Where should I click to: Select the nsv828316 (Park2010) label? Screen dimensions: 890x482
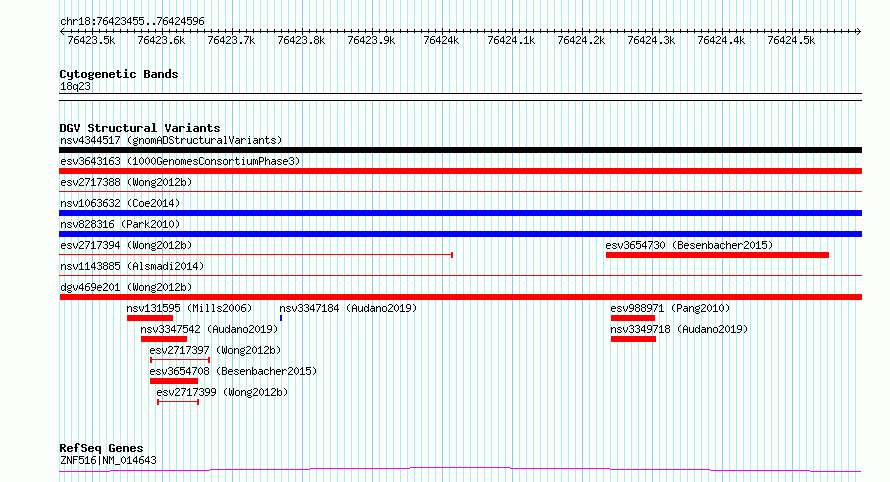pos(120,224)
